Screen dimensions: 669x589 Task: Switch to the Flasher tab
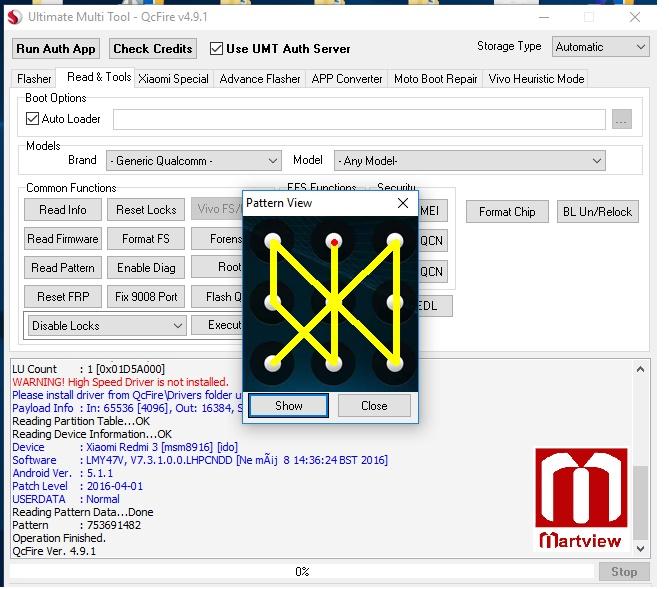[x=34, y=79]
